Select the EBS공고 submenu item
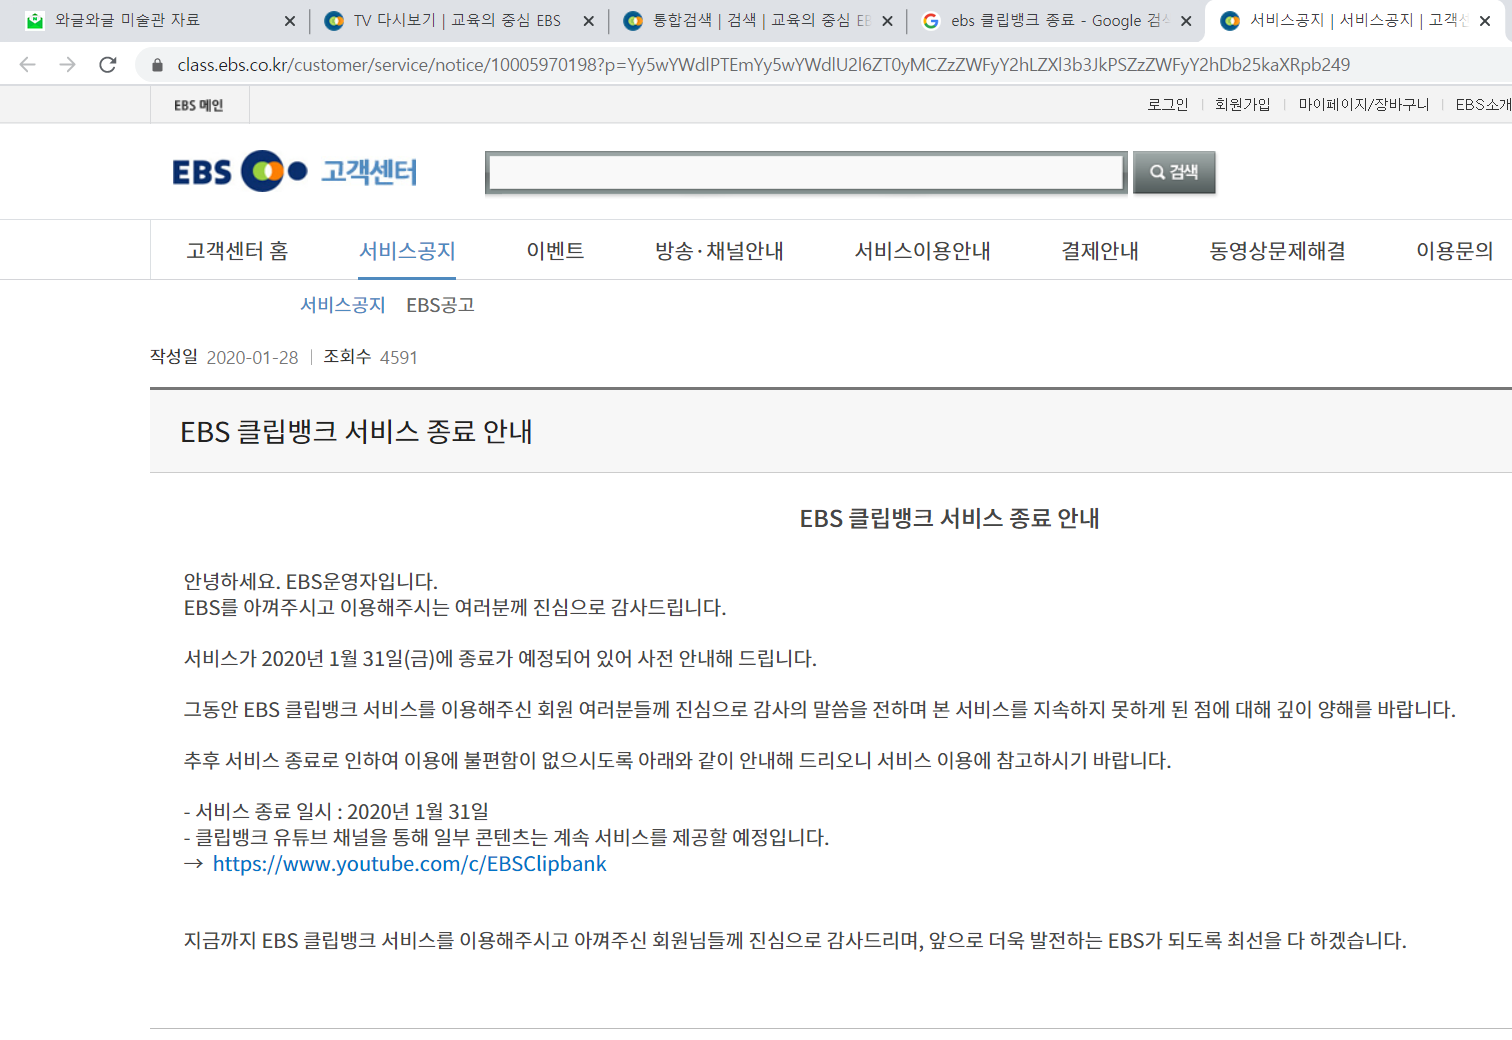The width and height of the screenshot is (1512, 1040). point(440,305)
